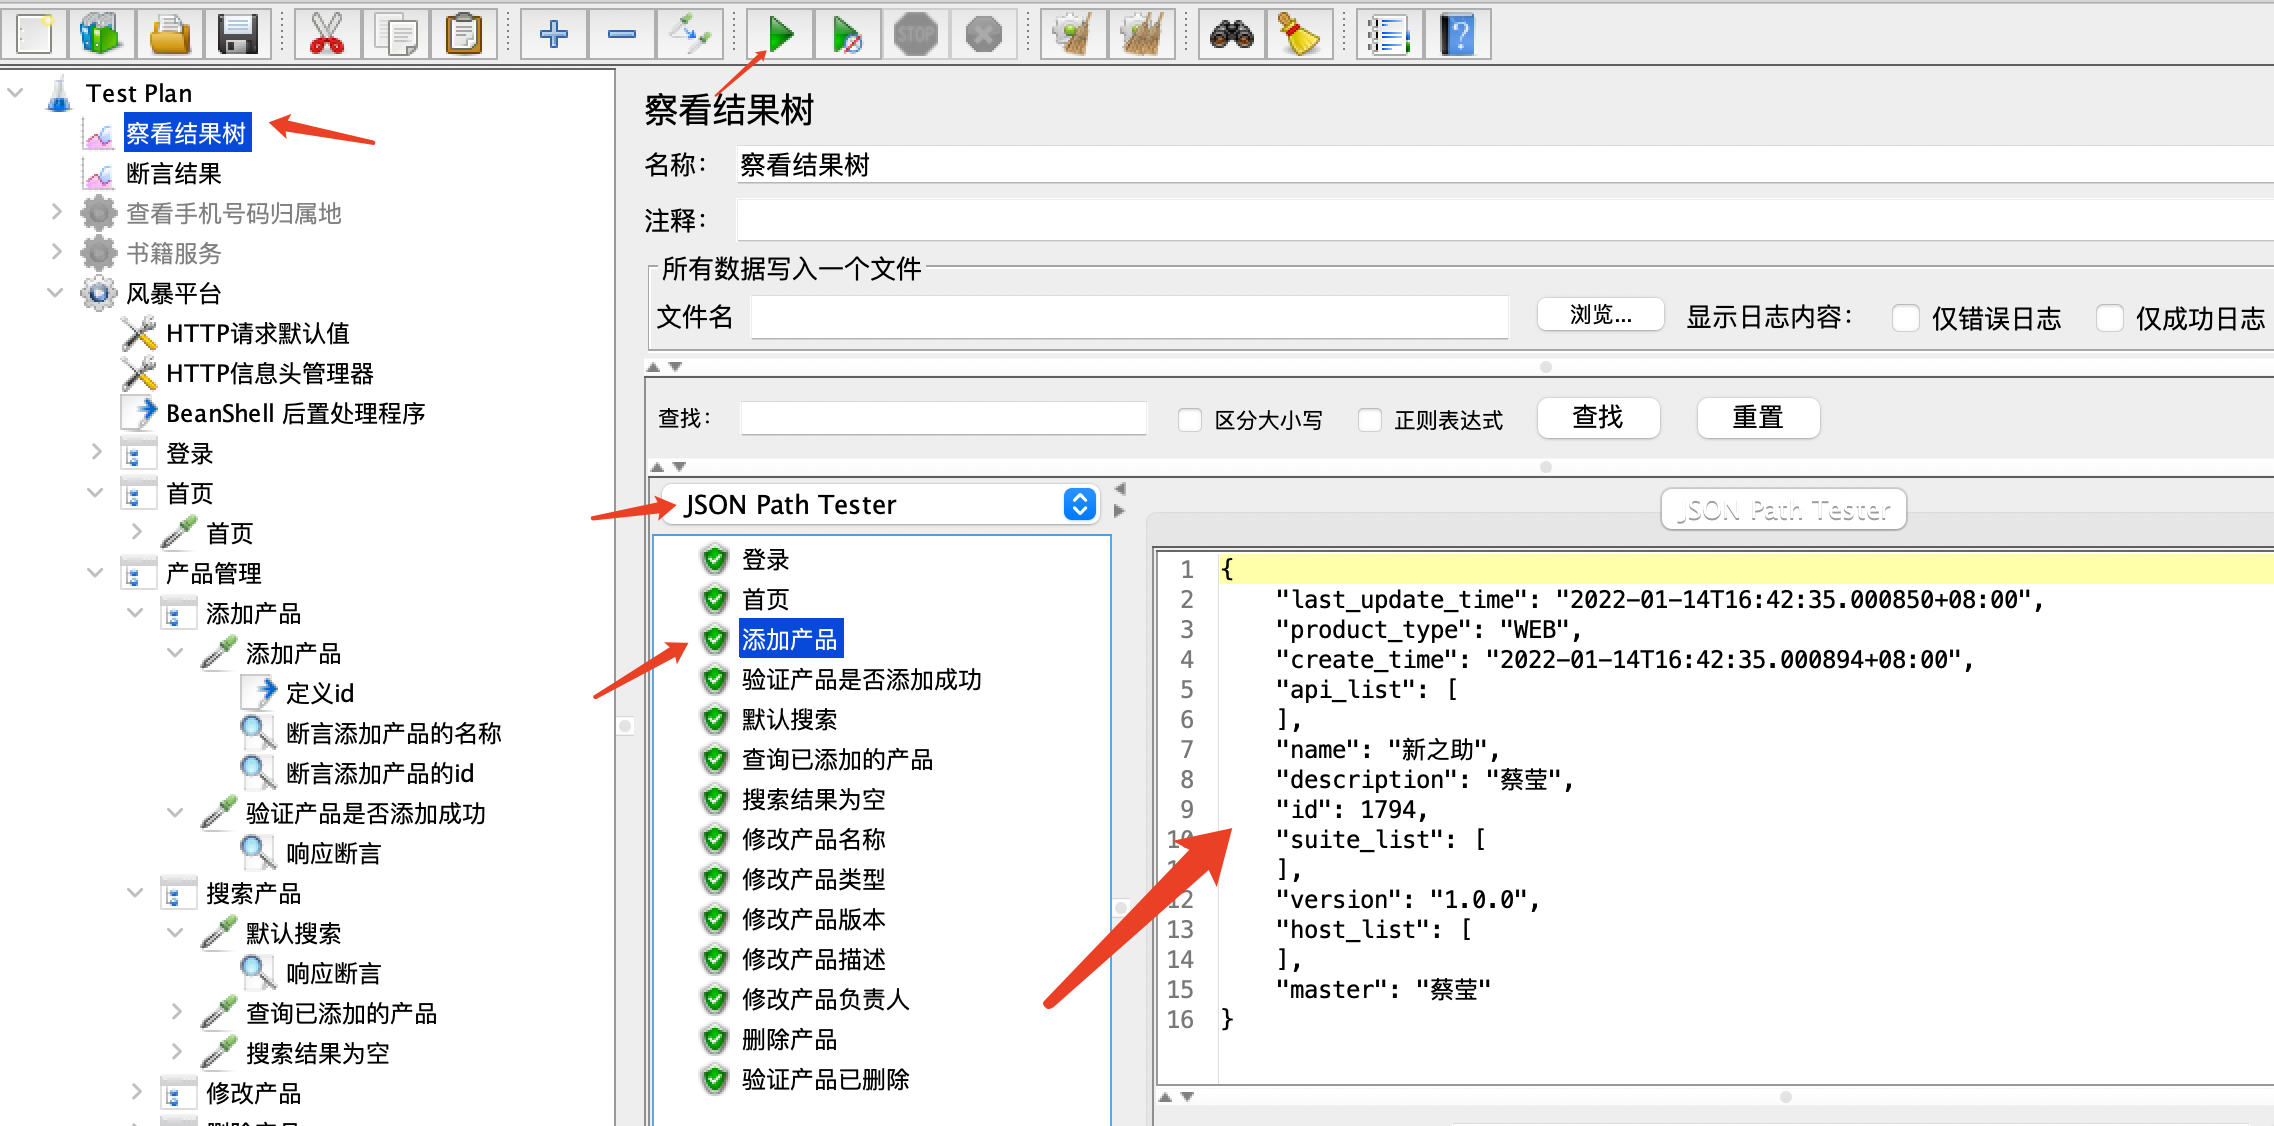Click the 文件名 input field
The image size is (2274, 1126).
(x=1128, y=318)
